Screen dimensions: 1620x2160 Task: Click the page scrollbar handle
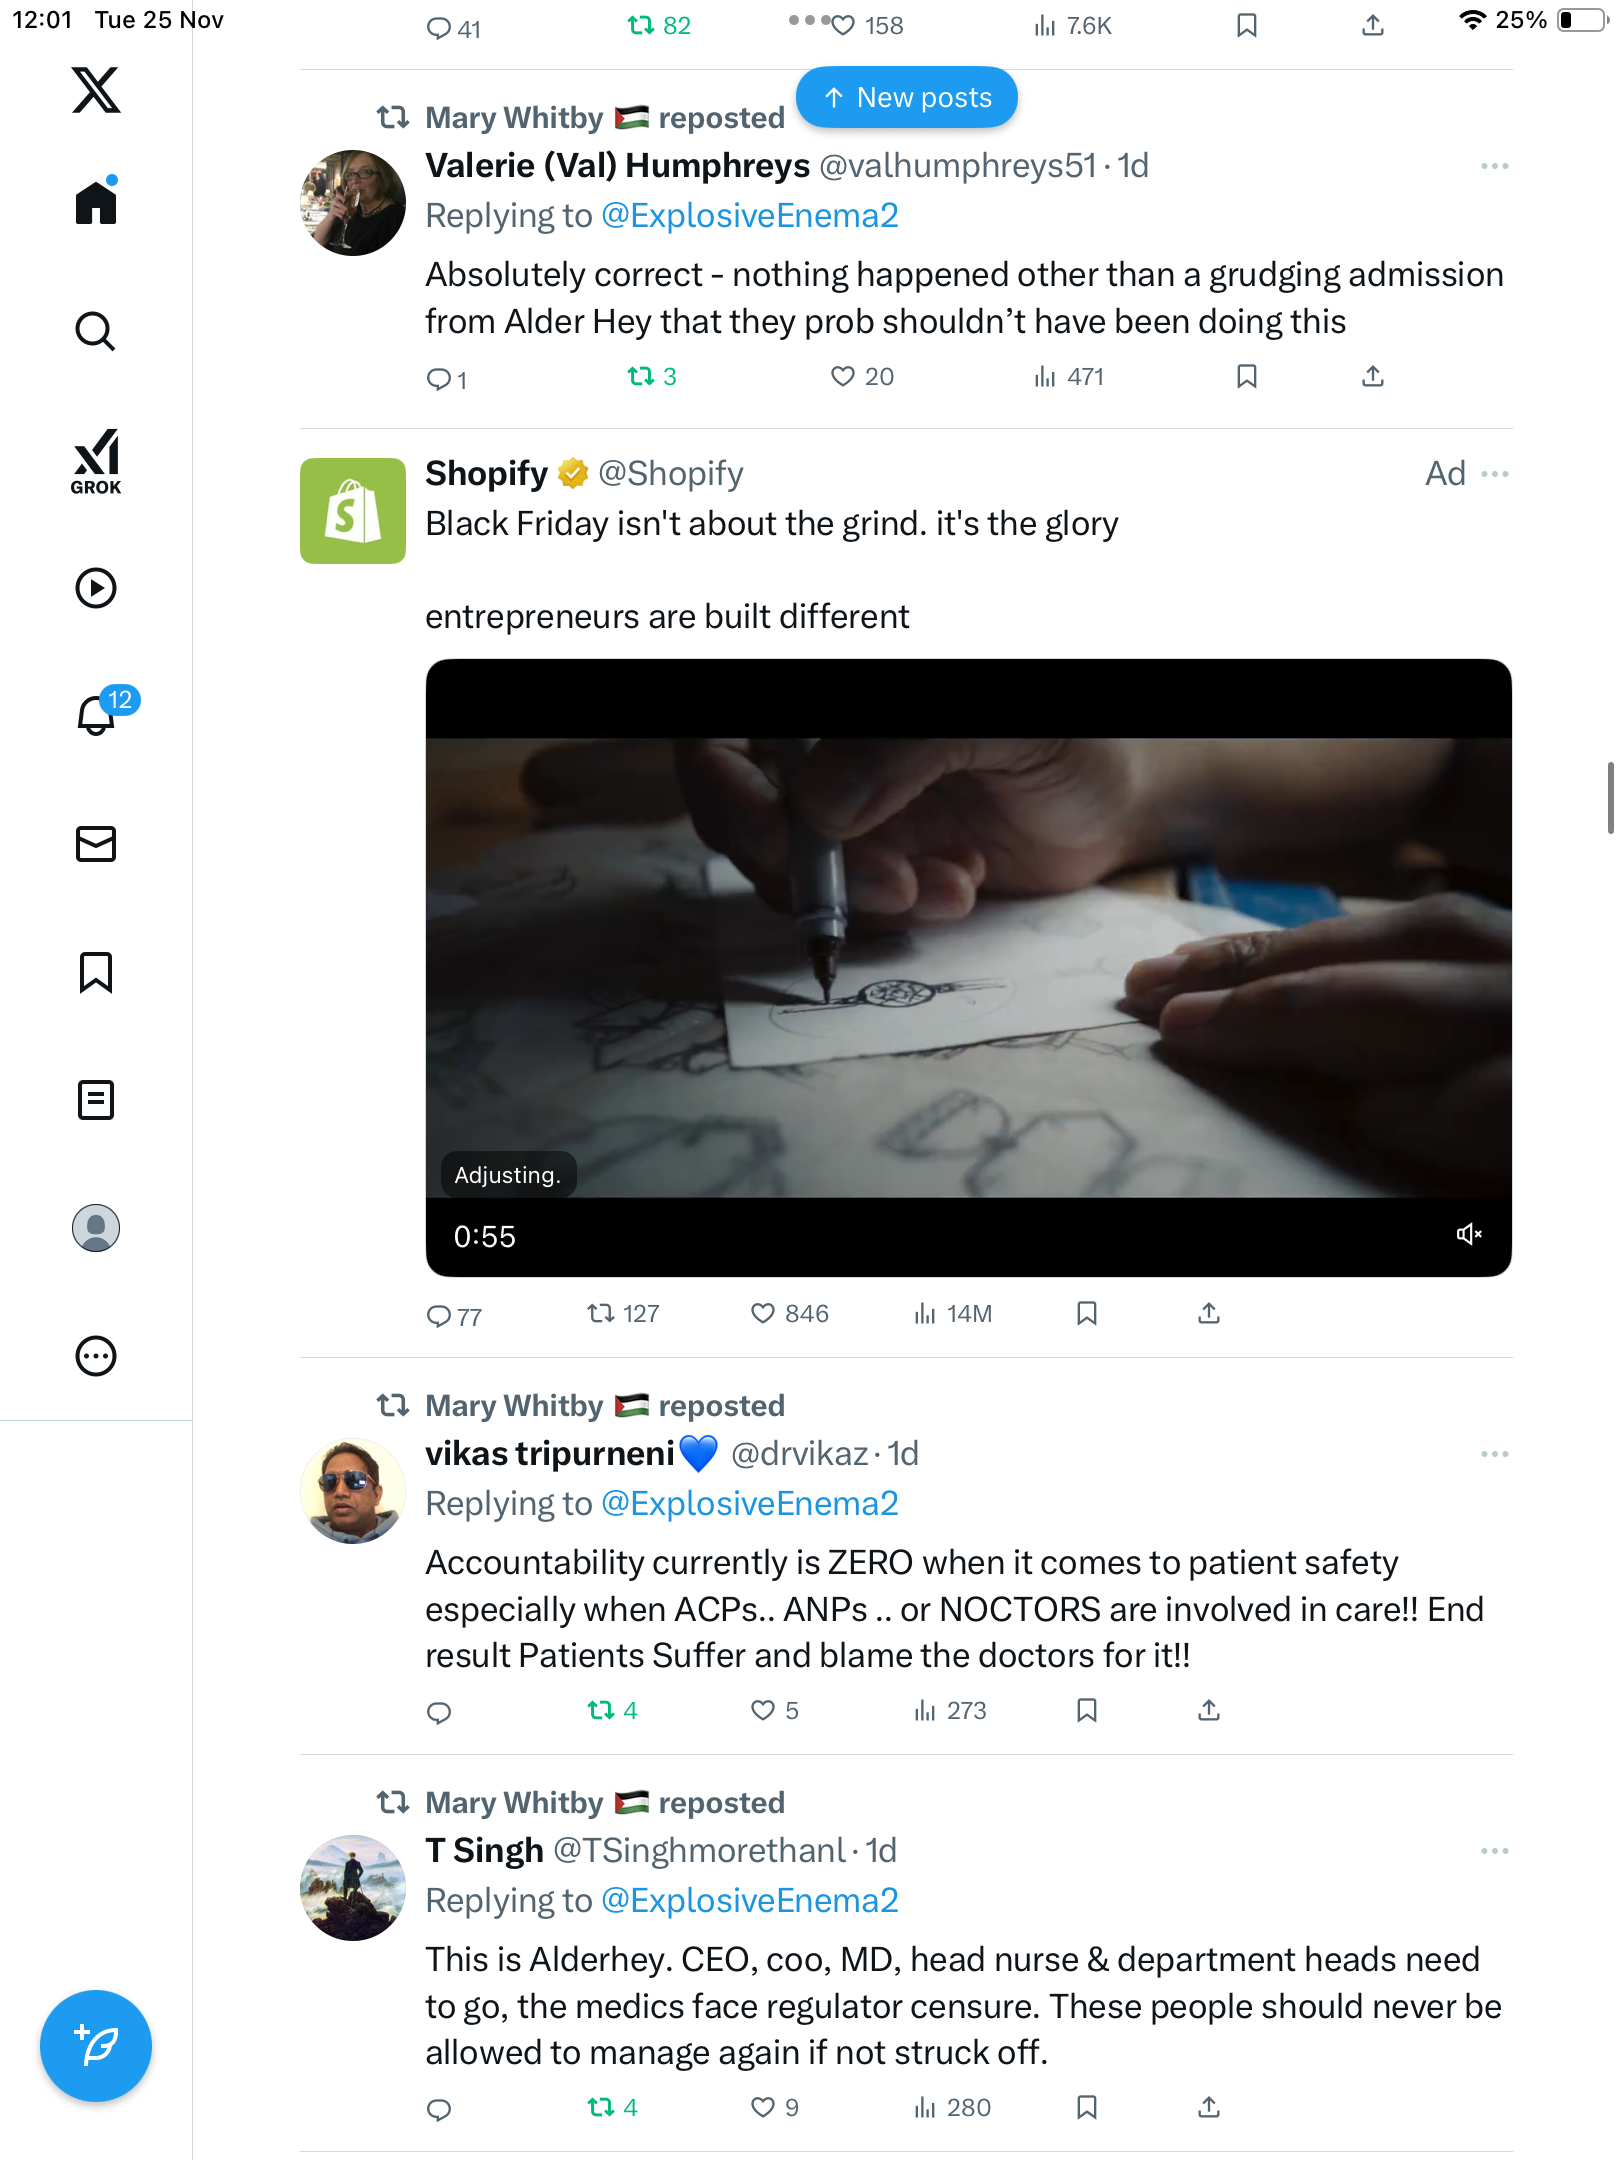click(1609, 797)
